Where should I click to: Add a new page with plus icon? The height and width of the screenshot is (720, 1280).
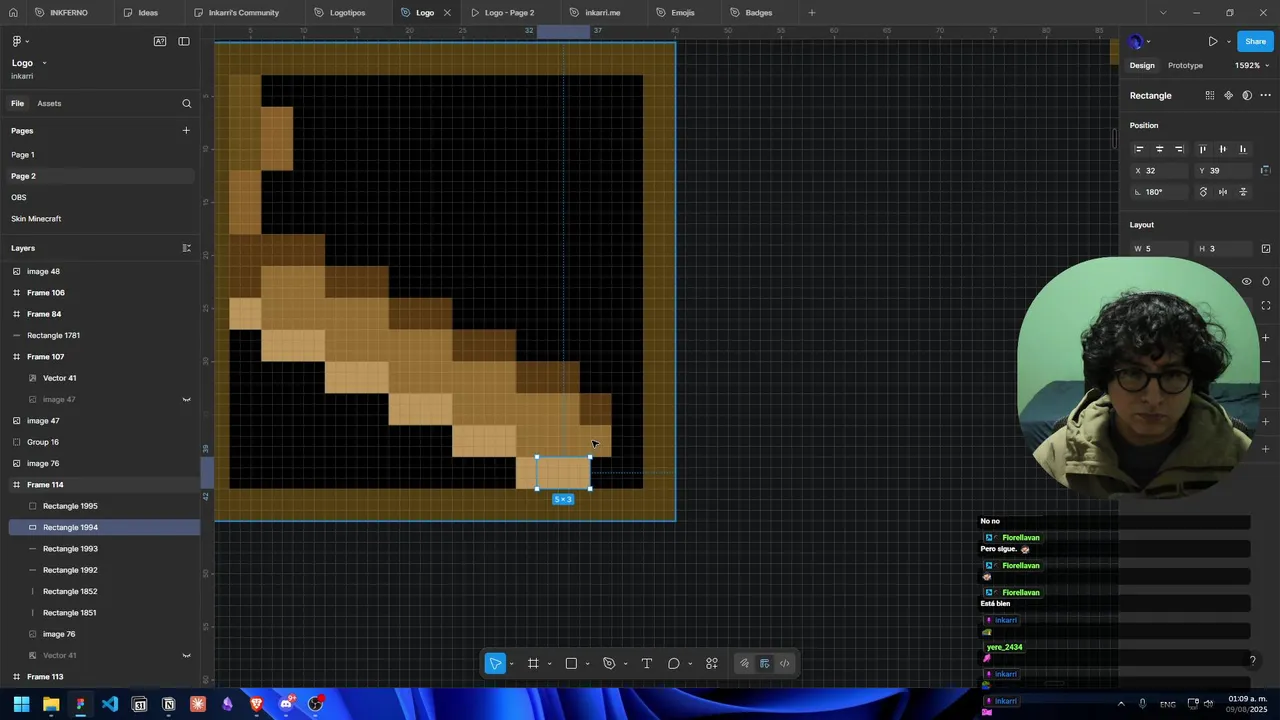coord(186,130)
